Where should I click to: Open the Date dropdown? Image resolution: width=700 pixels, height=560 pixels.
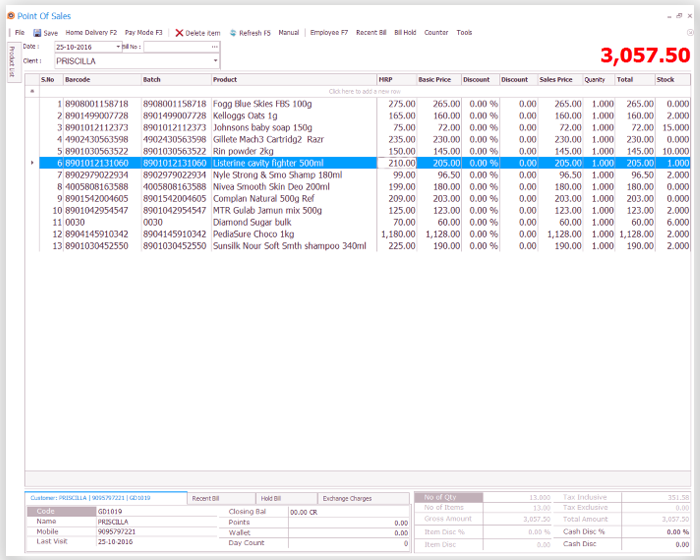click(118, 47)
